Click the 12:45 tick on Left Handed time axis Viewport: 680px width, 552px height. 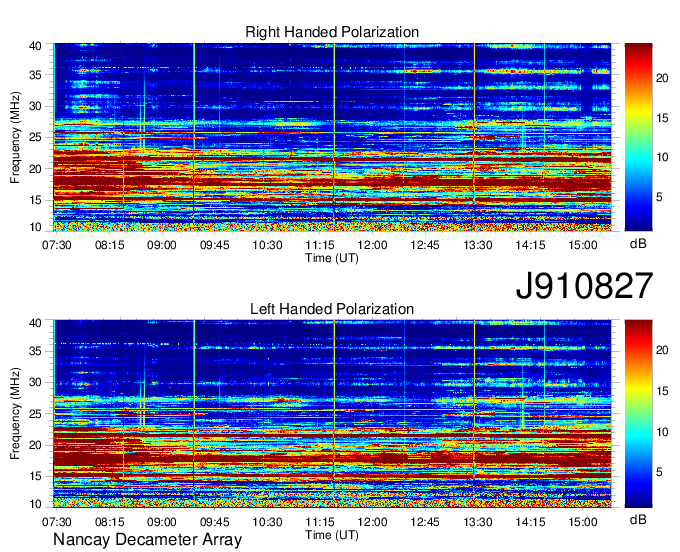click(425, 522)
